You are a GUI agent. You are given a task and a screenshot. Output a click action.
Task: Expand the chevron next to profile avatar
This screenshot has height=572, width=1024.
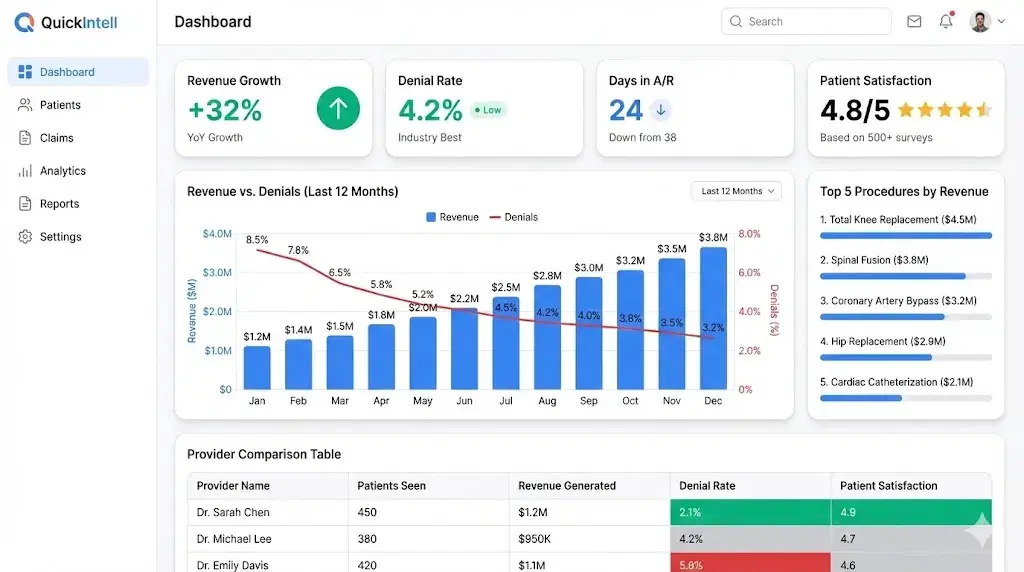click(x=1001, y=22)
